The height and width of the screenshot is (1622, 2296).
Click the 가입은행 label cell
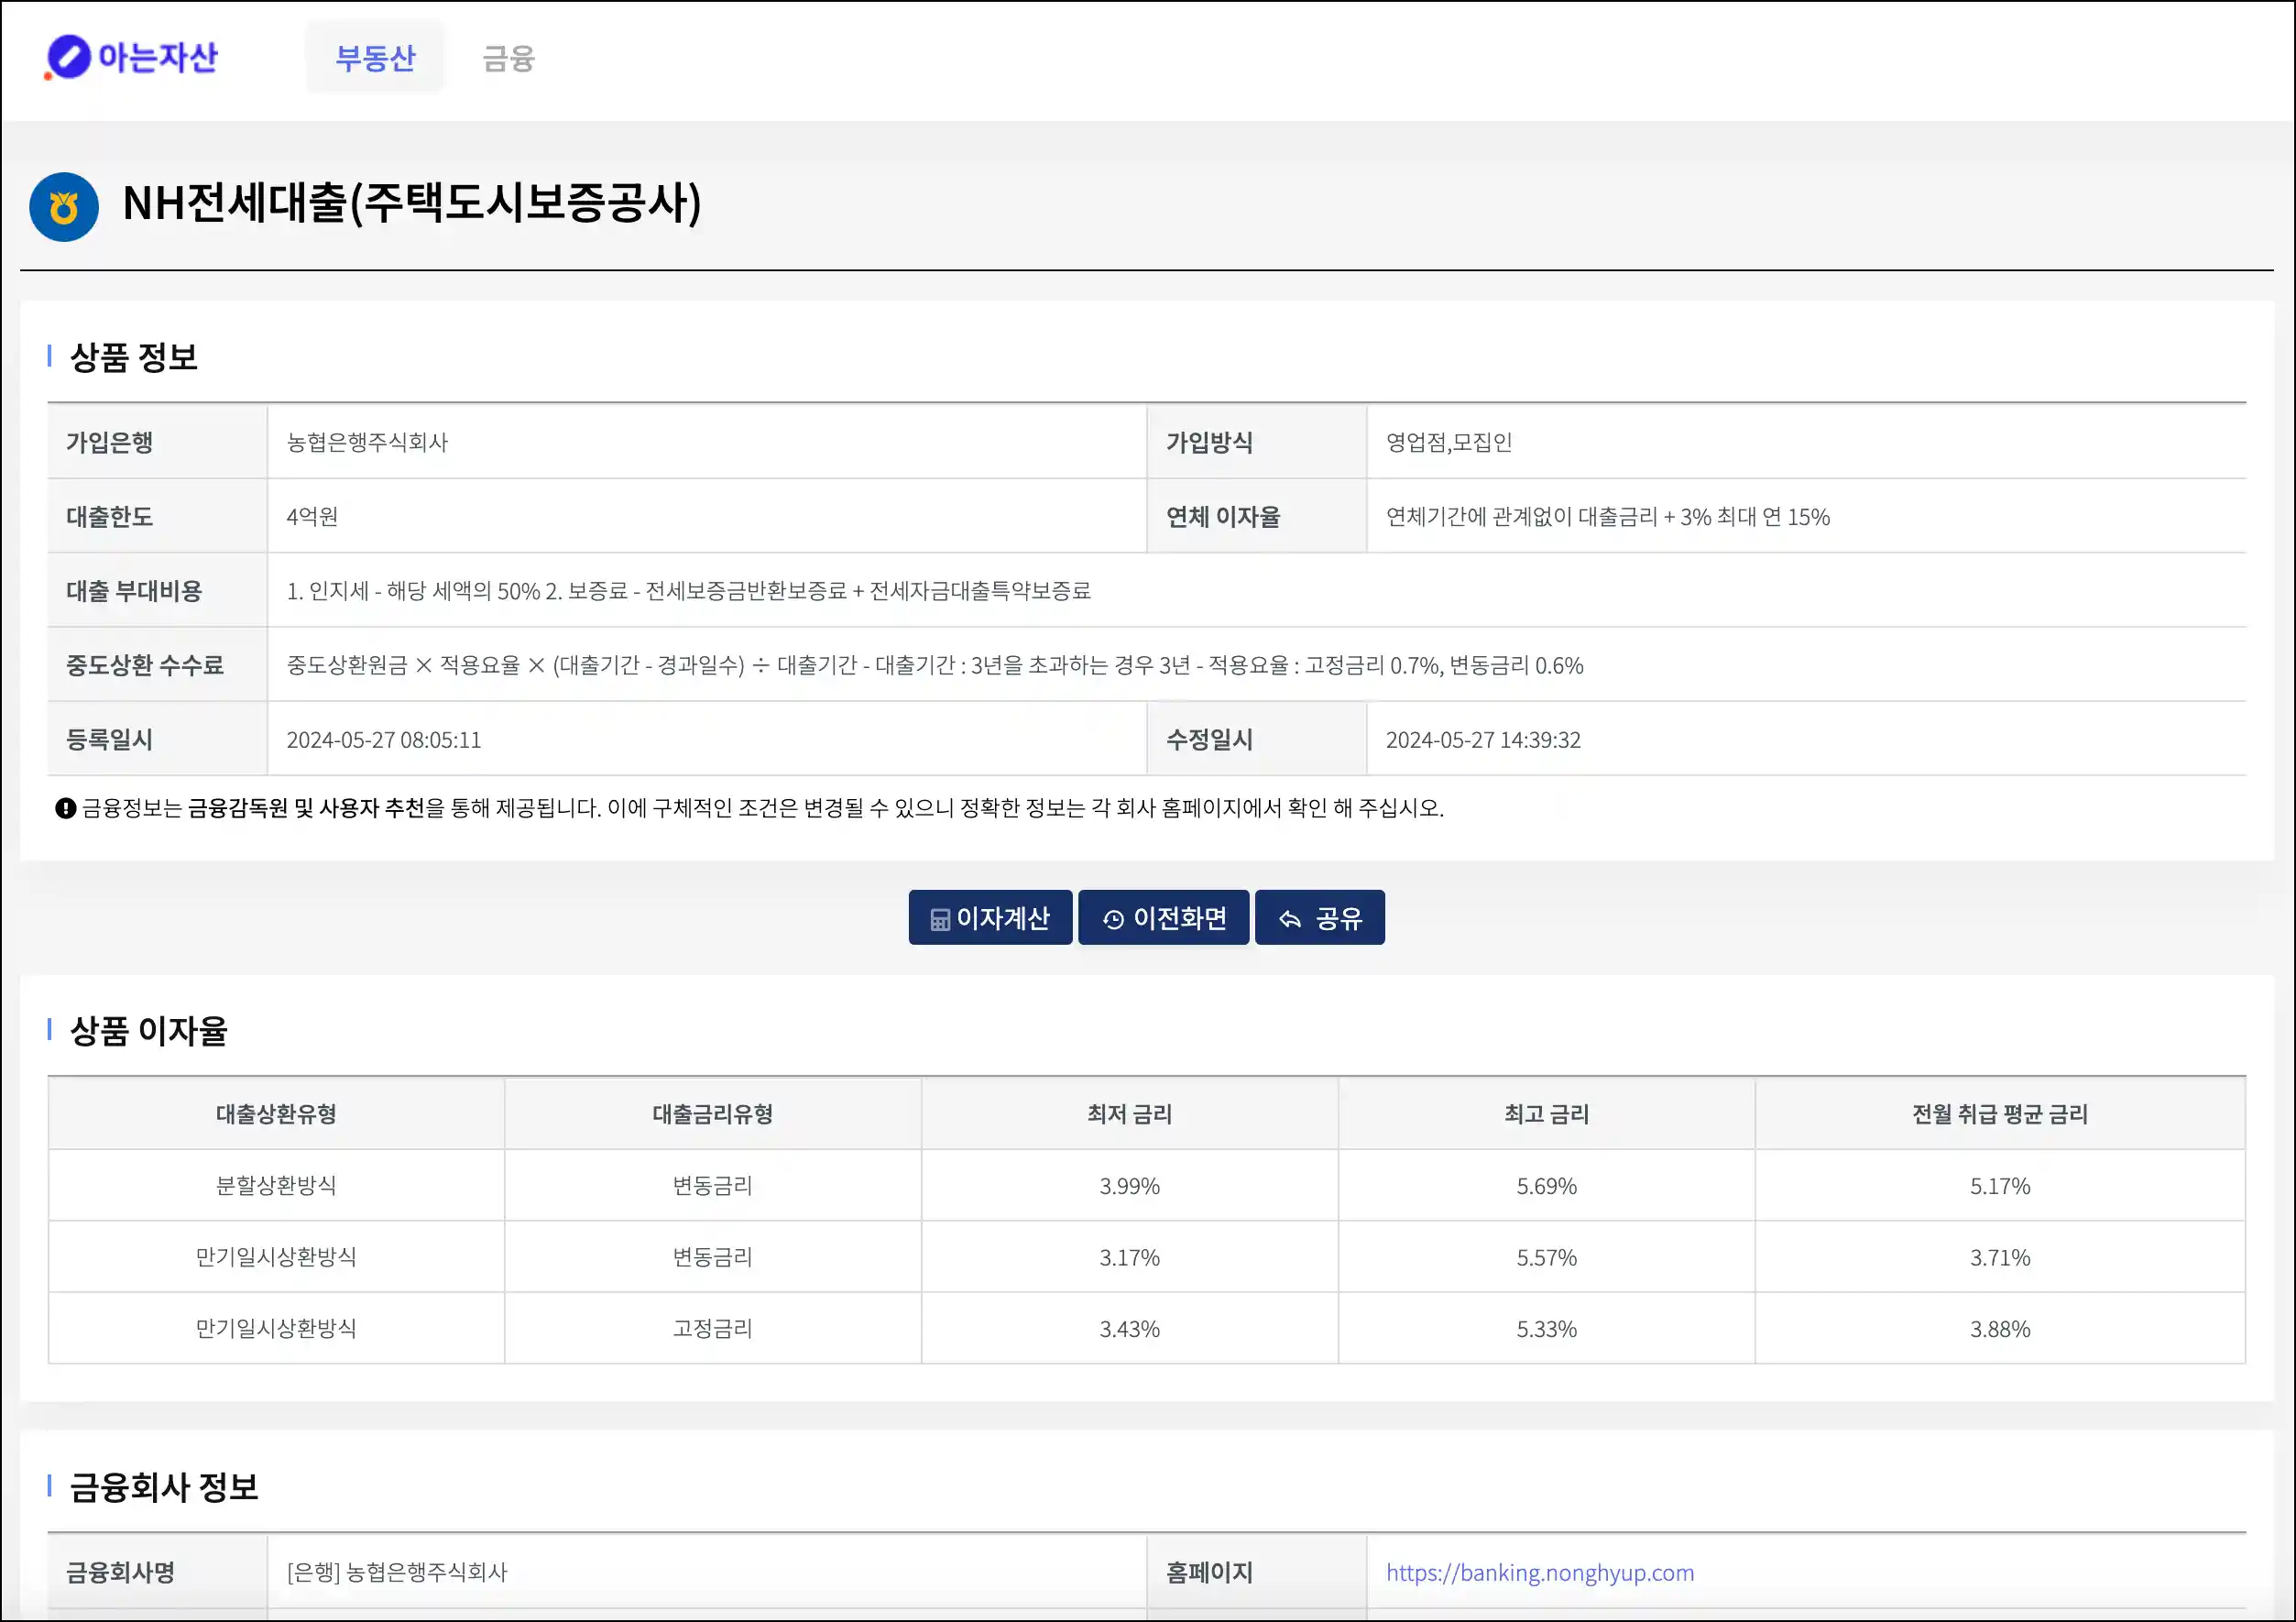[x=157, y=442]
